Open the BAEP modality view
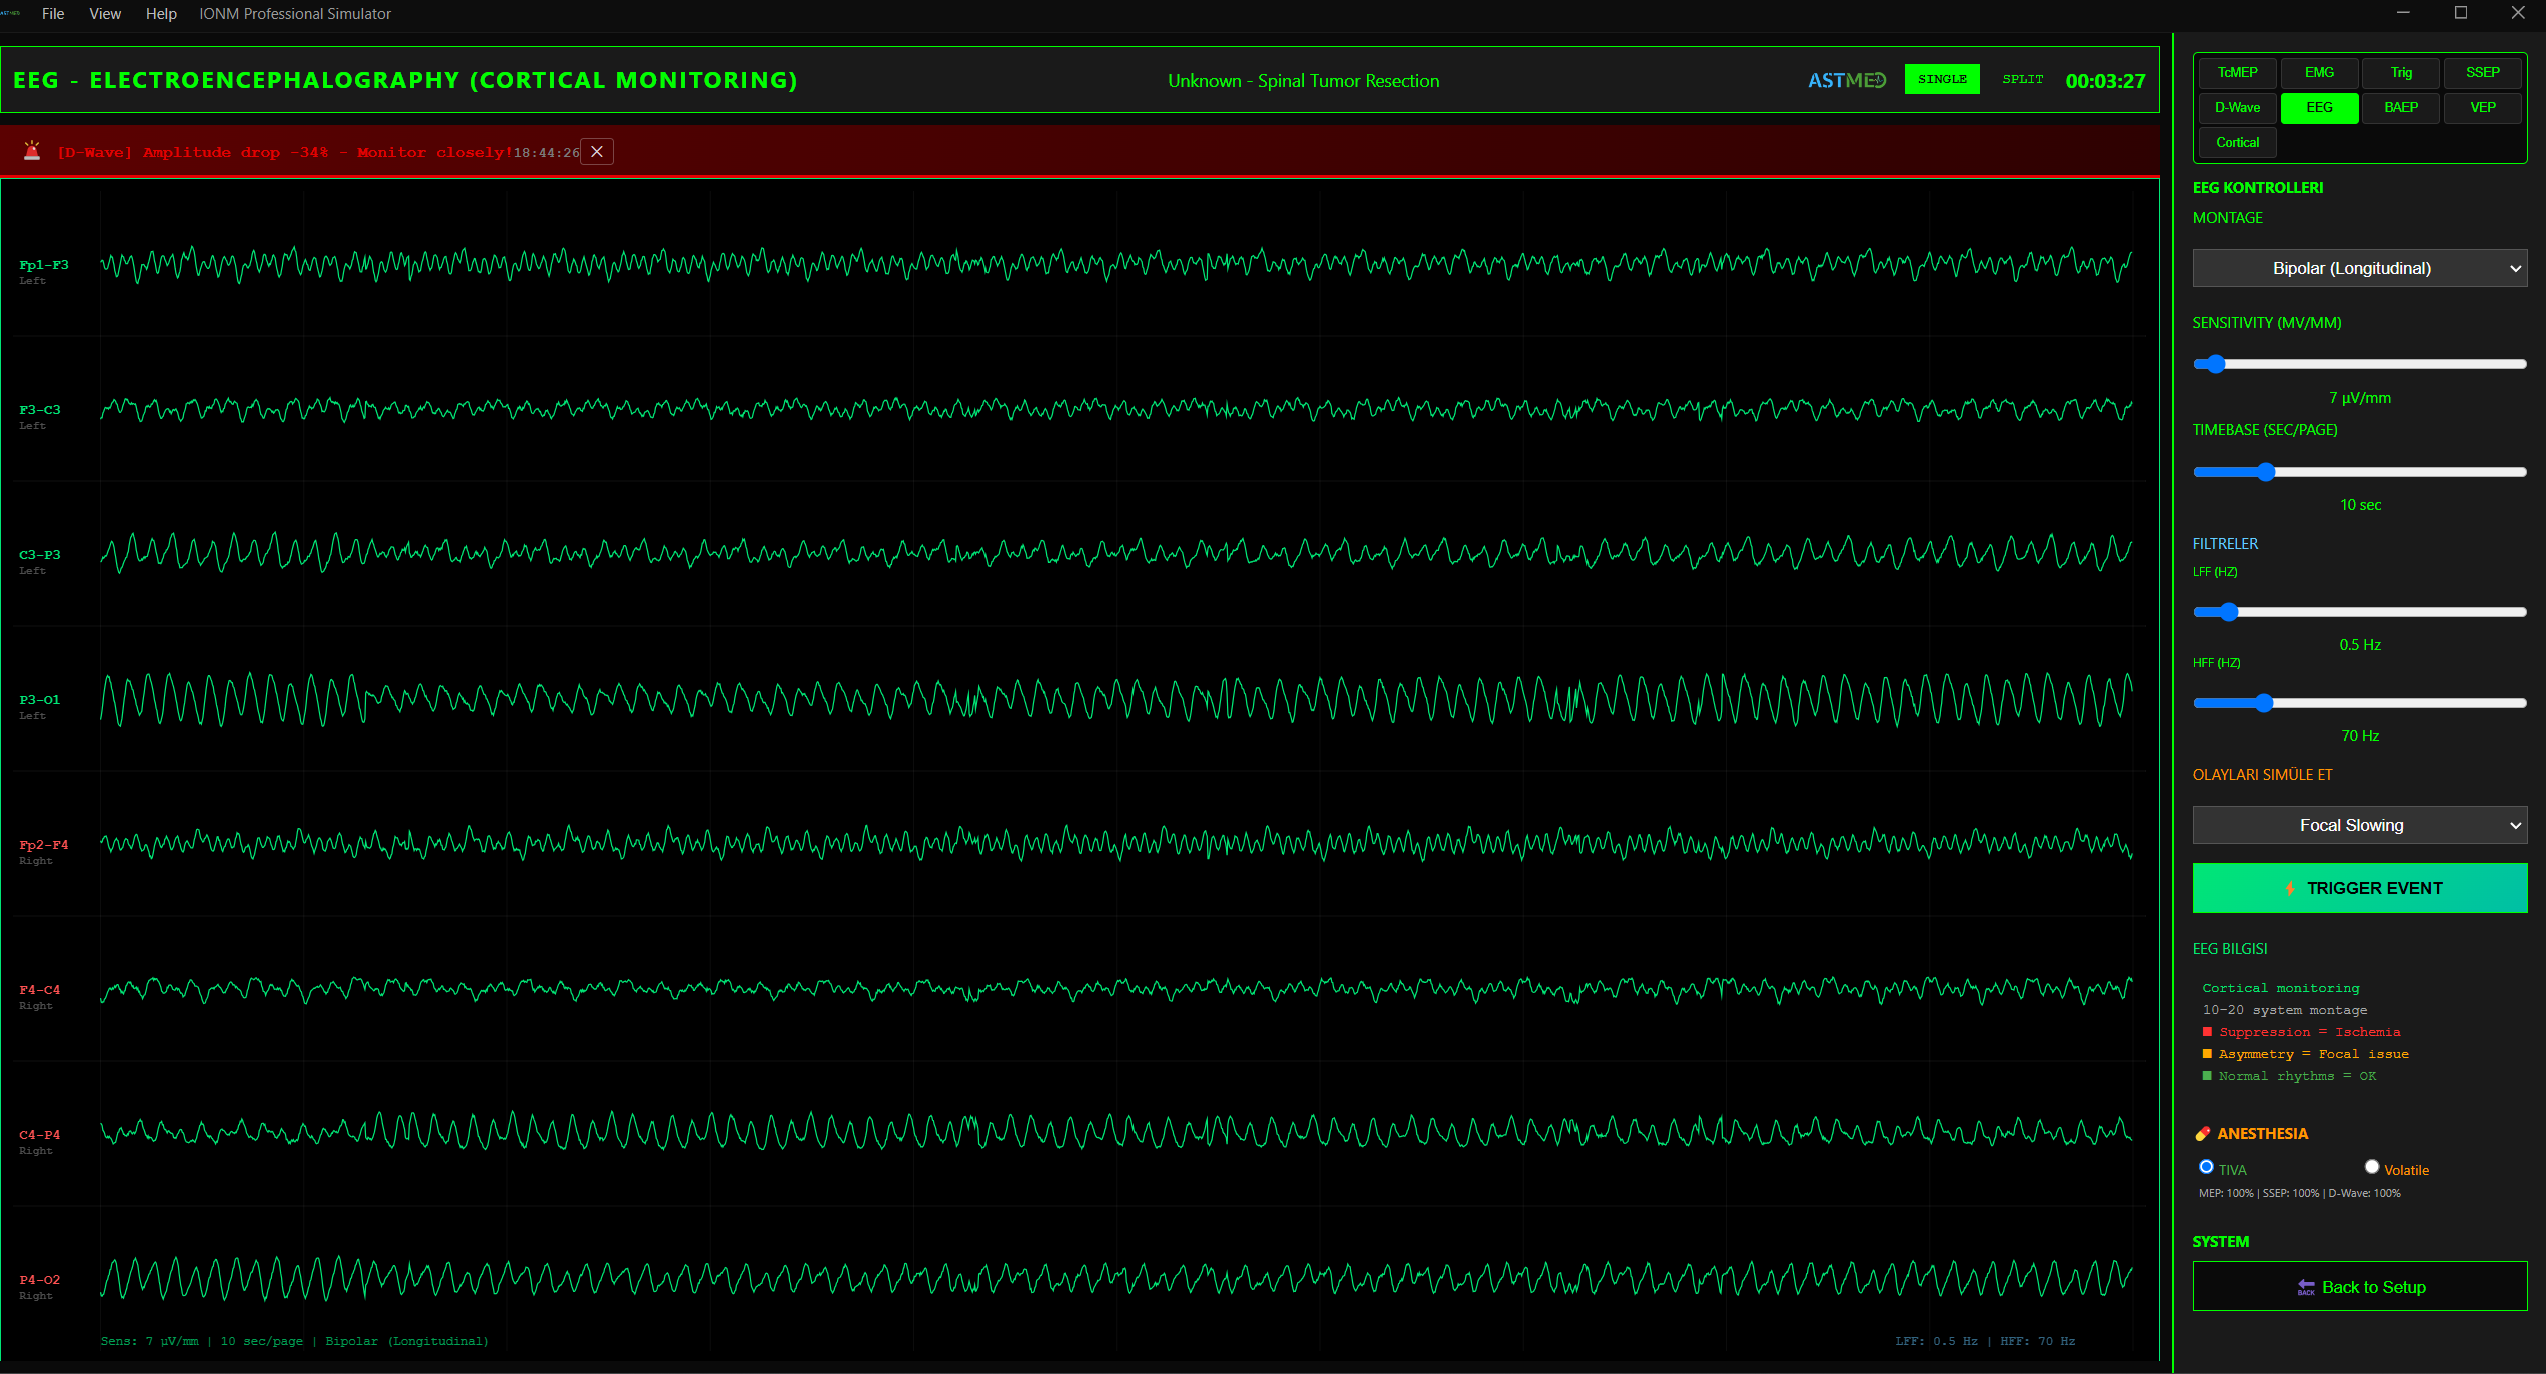2546x1374 pixels. tap(2400, 107)
